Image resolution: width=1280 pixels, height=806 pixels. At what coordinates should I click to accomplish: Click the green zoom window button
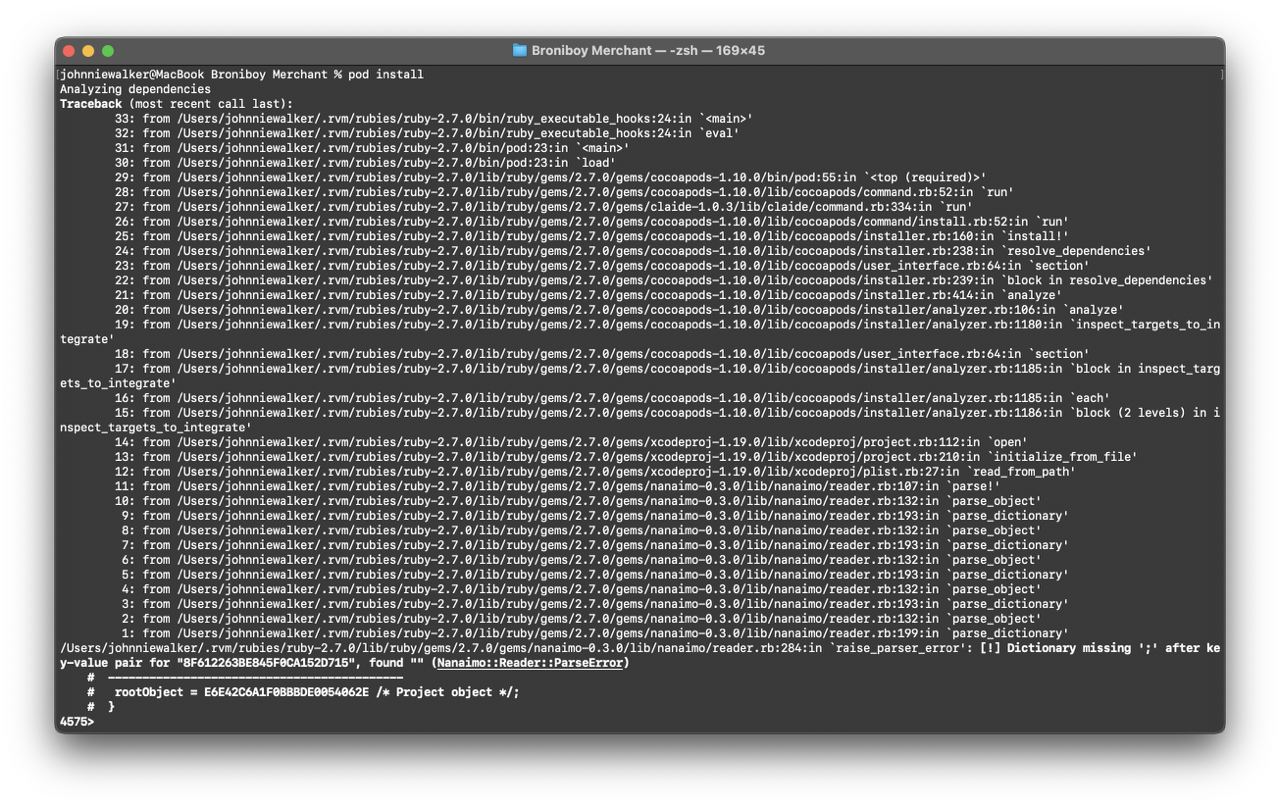pos(108,51)
